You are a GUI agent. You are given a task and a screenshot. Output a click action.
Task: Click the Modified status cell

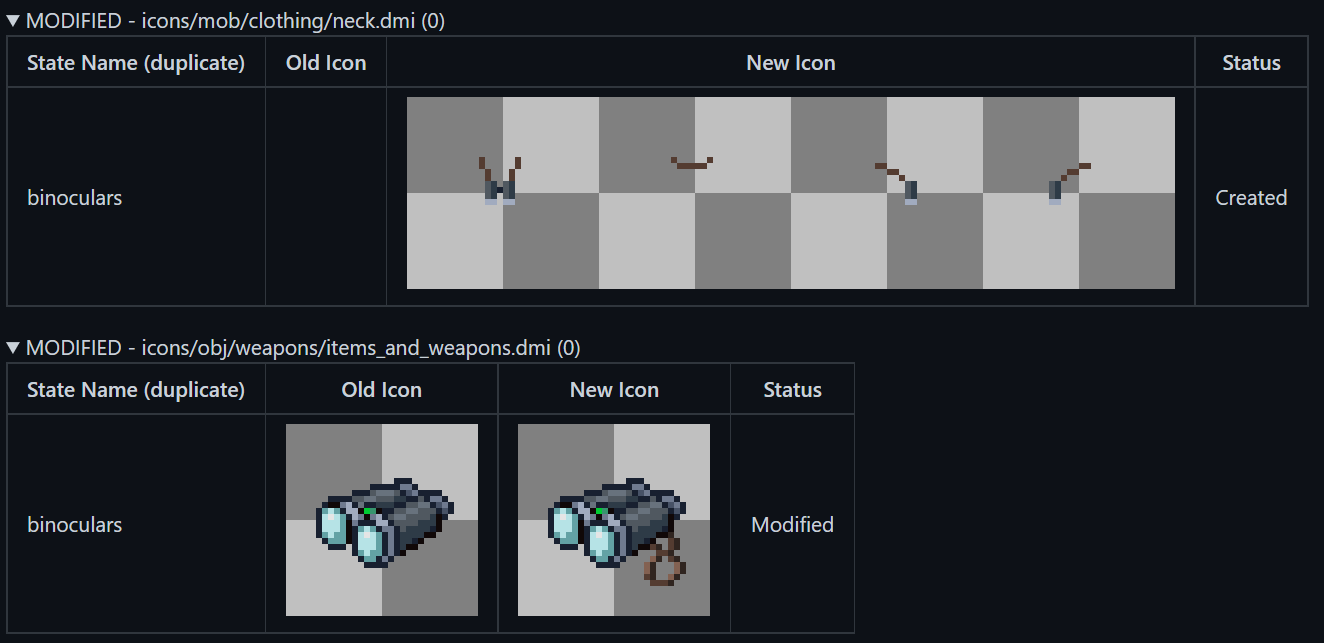pyautogui.click(x=792, y=524)
